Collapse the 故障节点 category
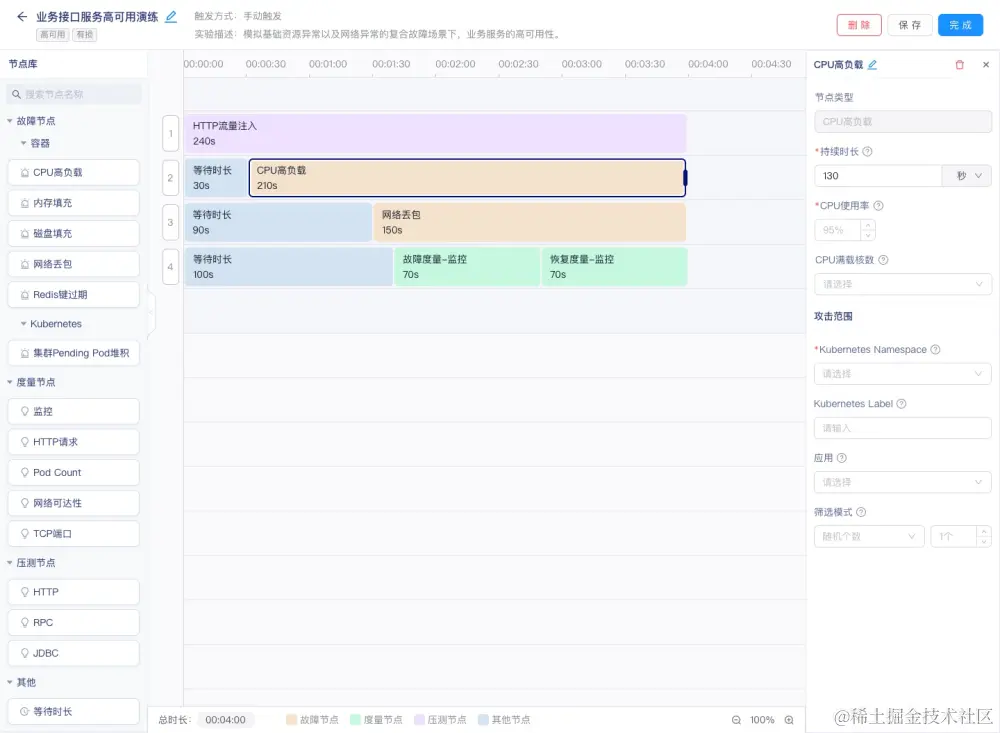Screen dimensions: 1000x733 (10, 121)
